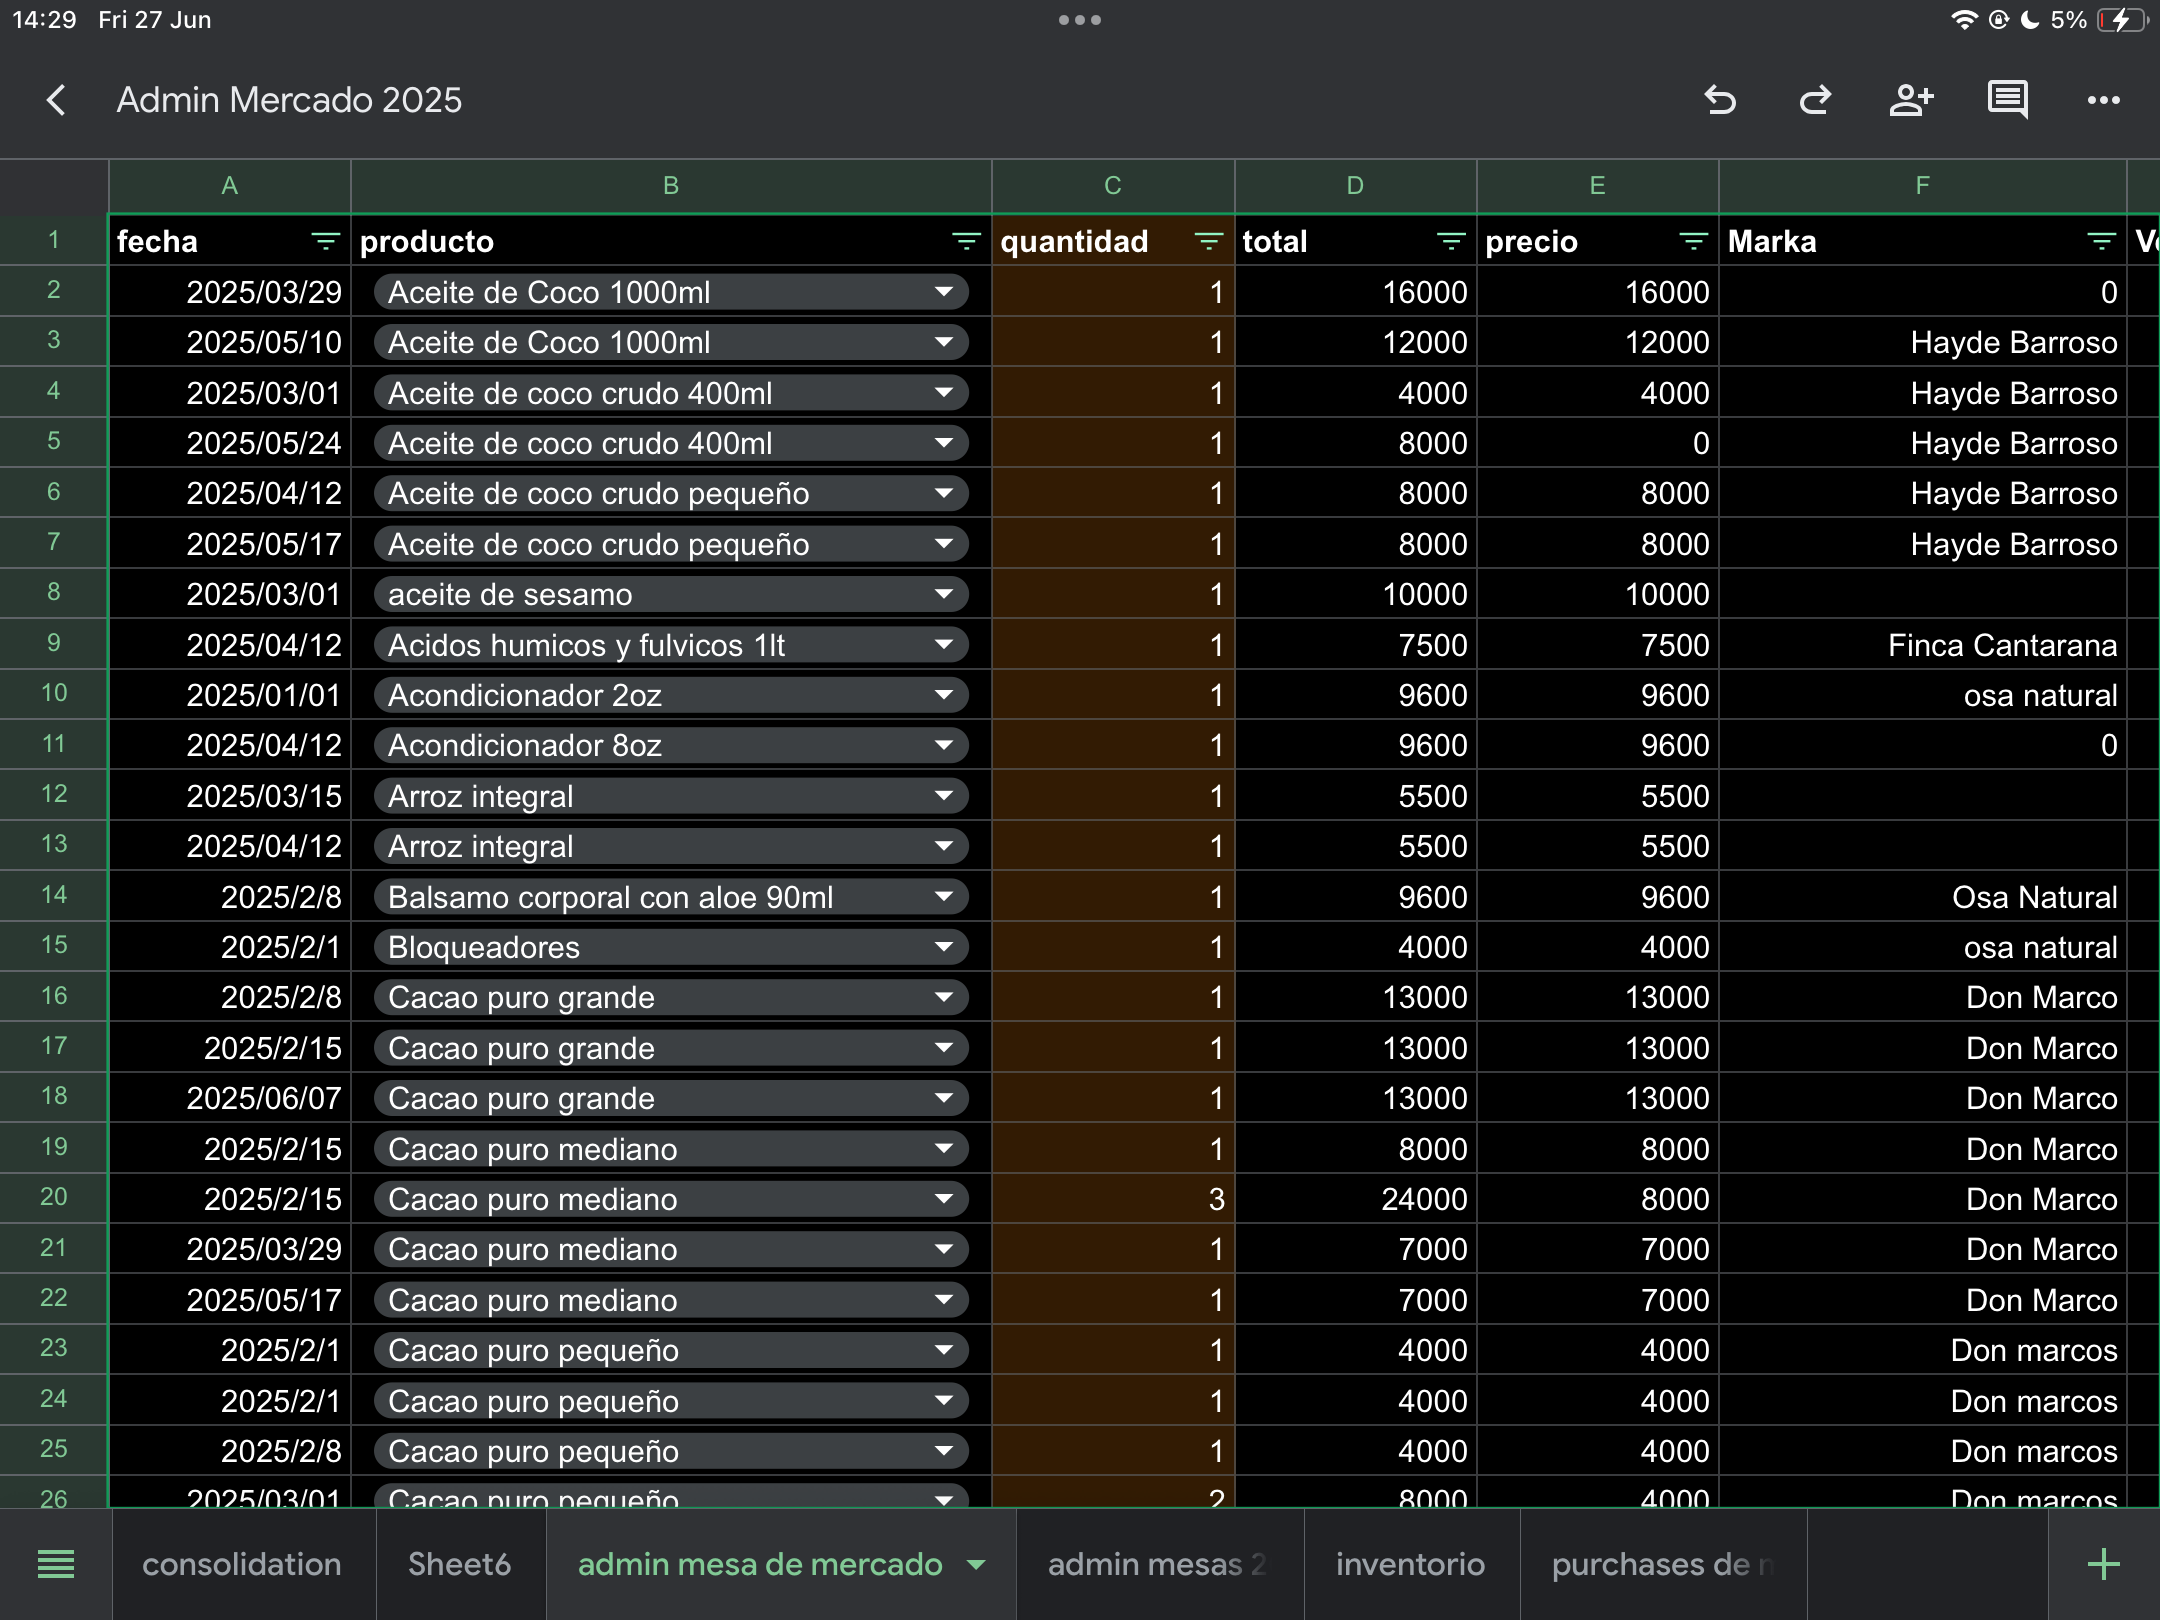
Task: Select column E header
Action: (1598, 186)
